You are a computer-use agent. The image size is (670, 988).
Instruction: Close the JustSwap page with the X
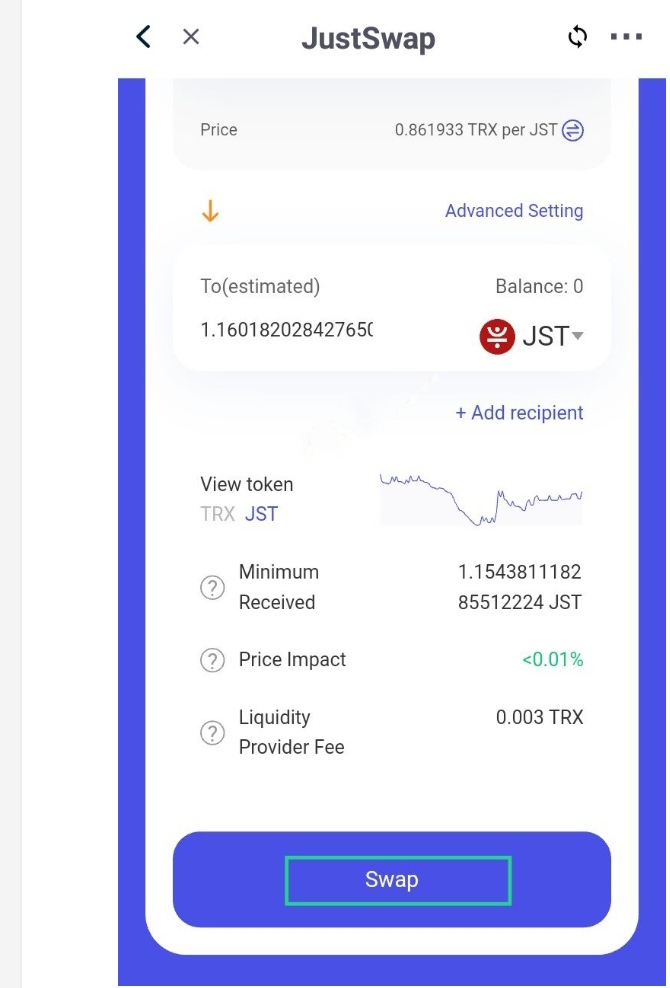(191, 37)
